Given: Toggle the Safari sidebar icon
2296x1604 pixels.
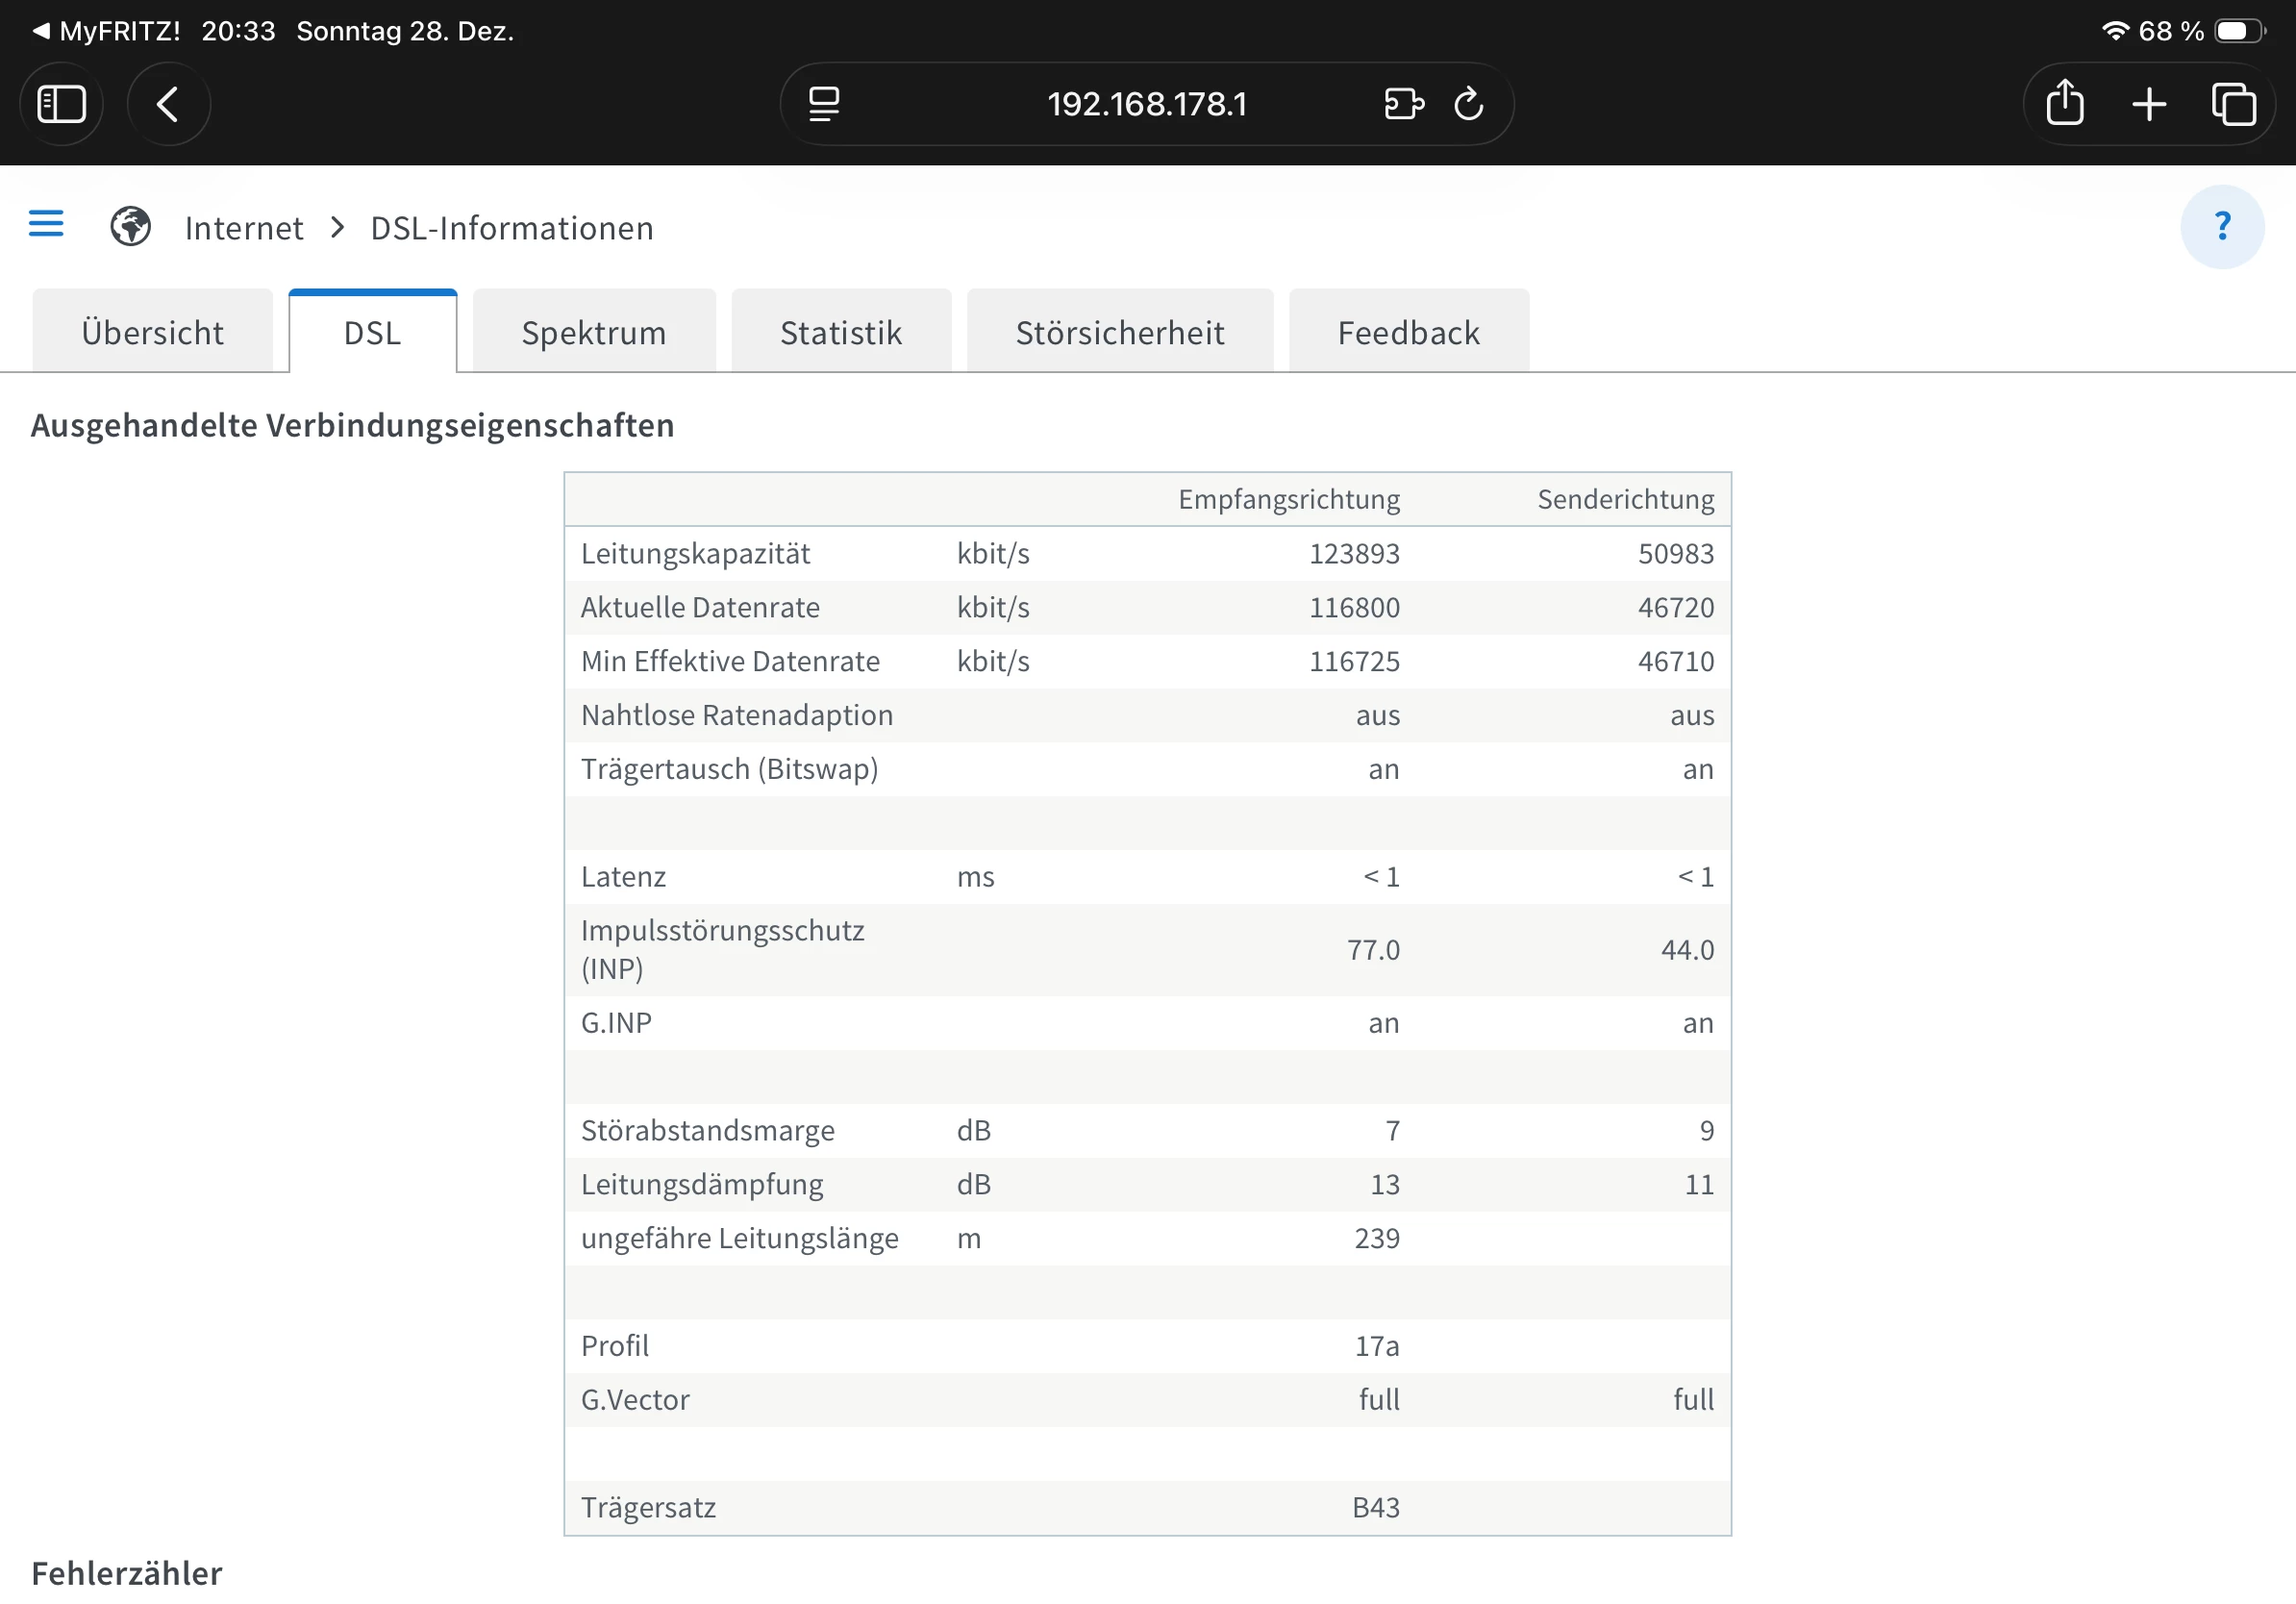Looking at the screenshot, I should 62,104.
